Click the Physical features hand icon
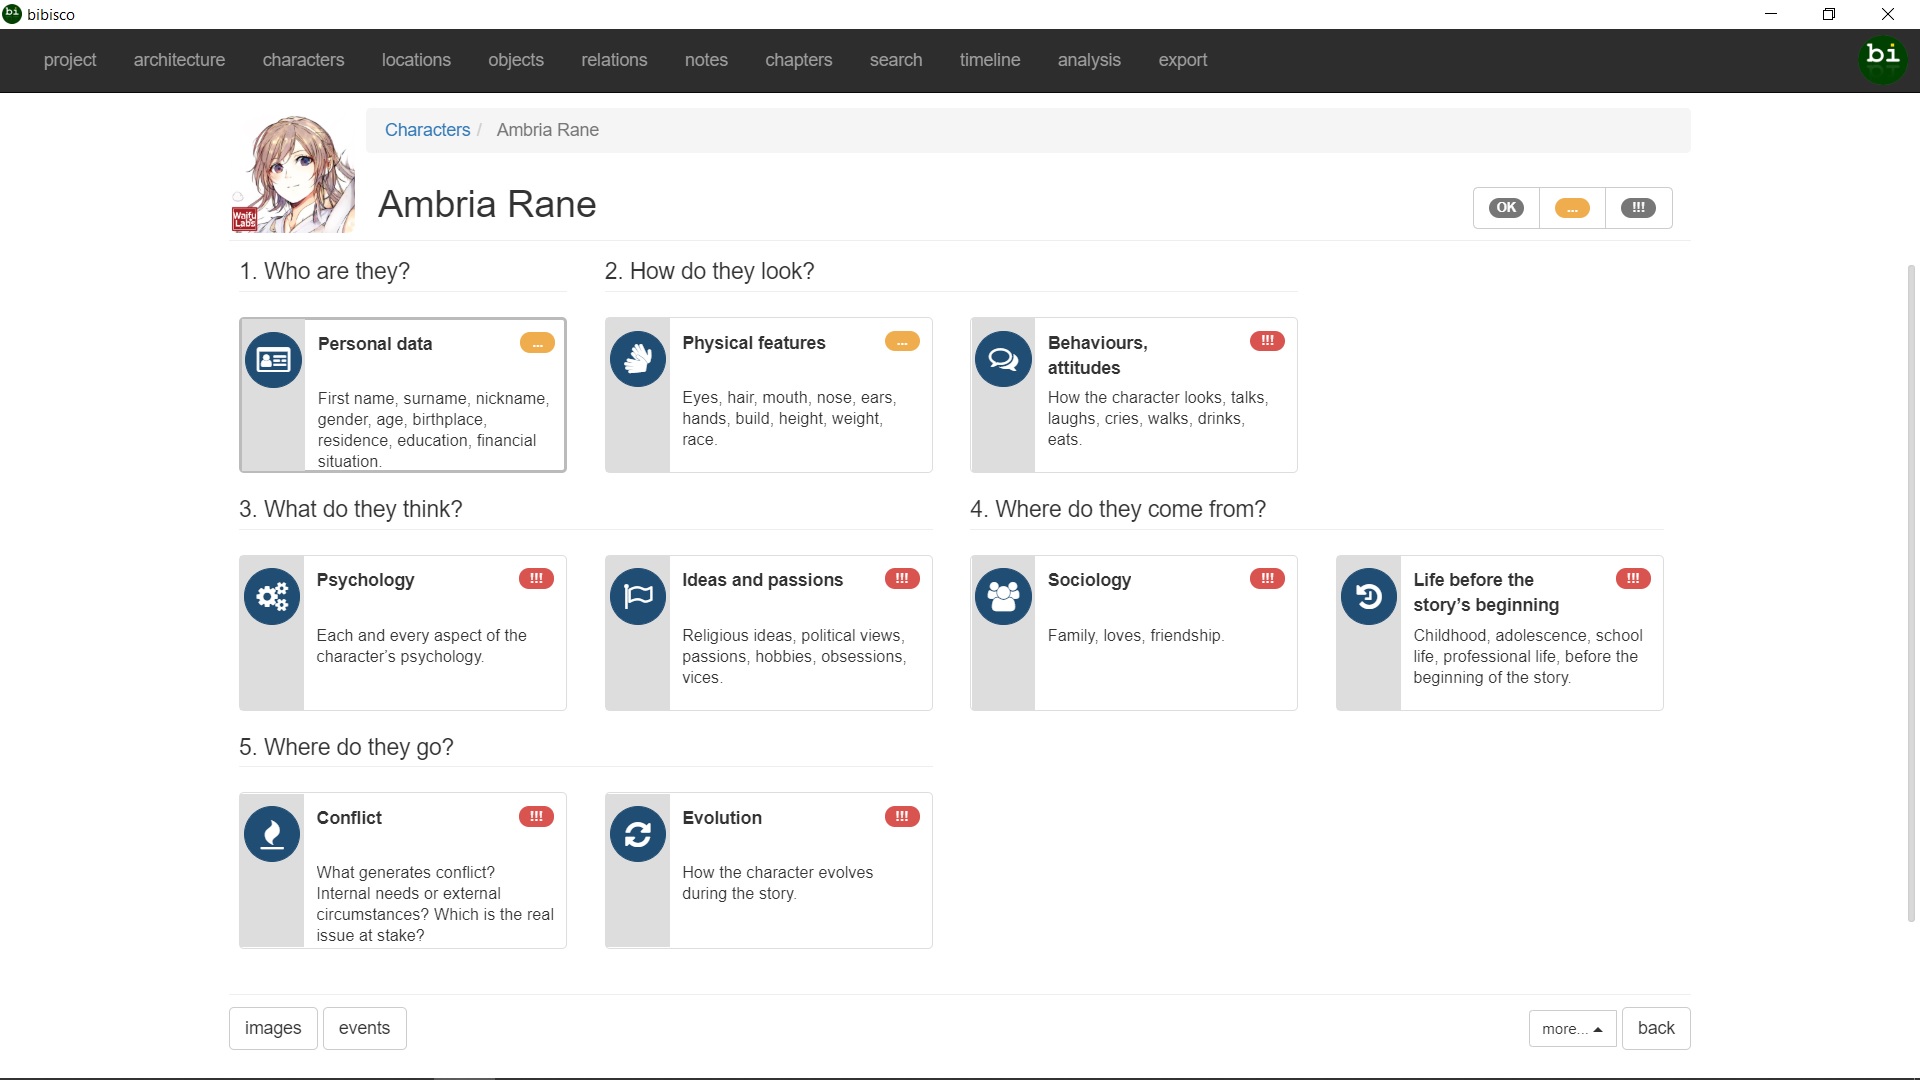 (x=638, y=359)
